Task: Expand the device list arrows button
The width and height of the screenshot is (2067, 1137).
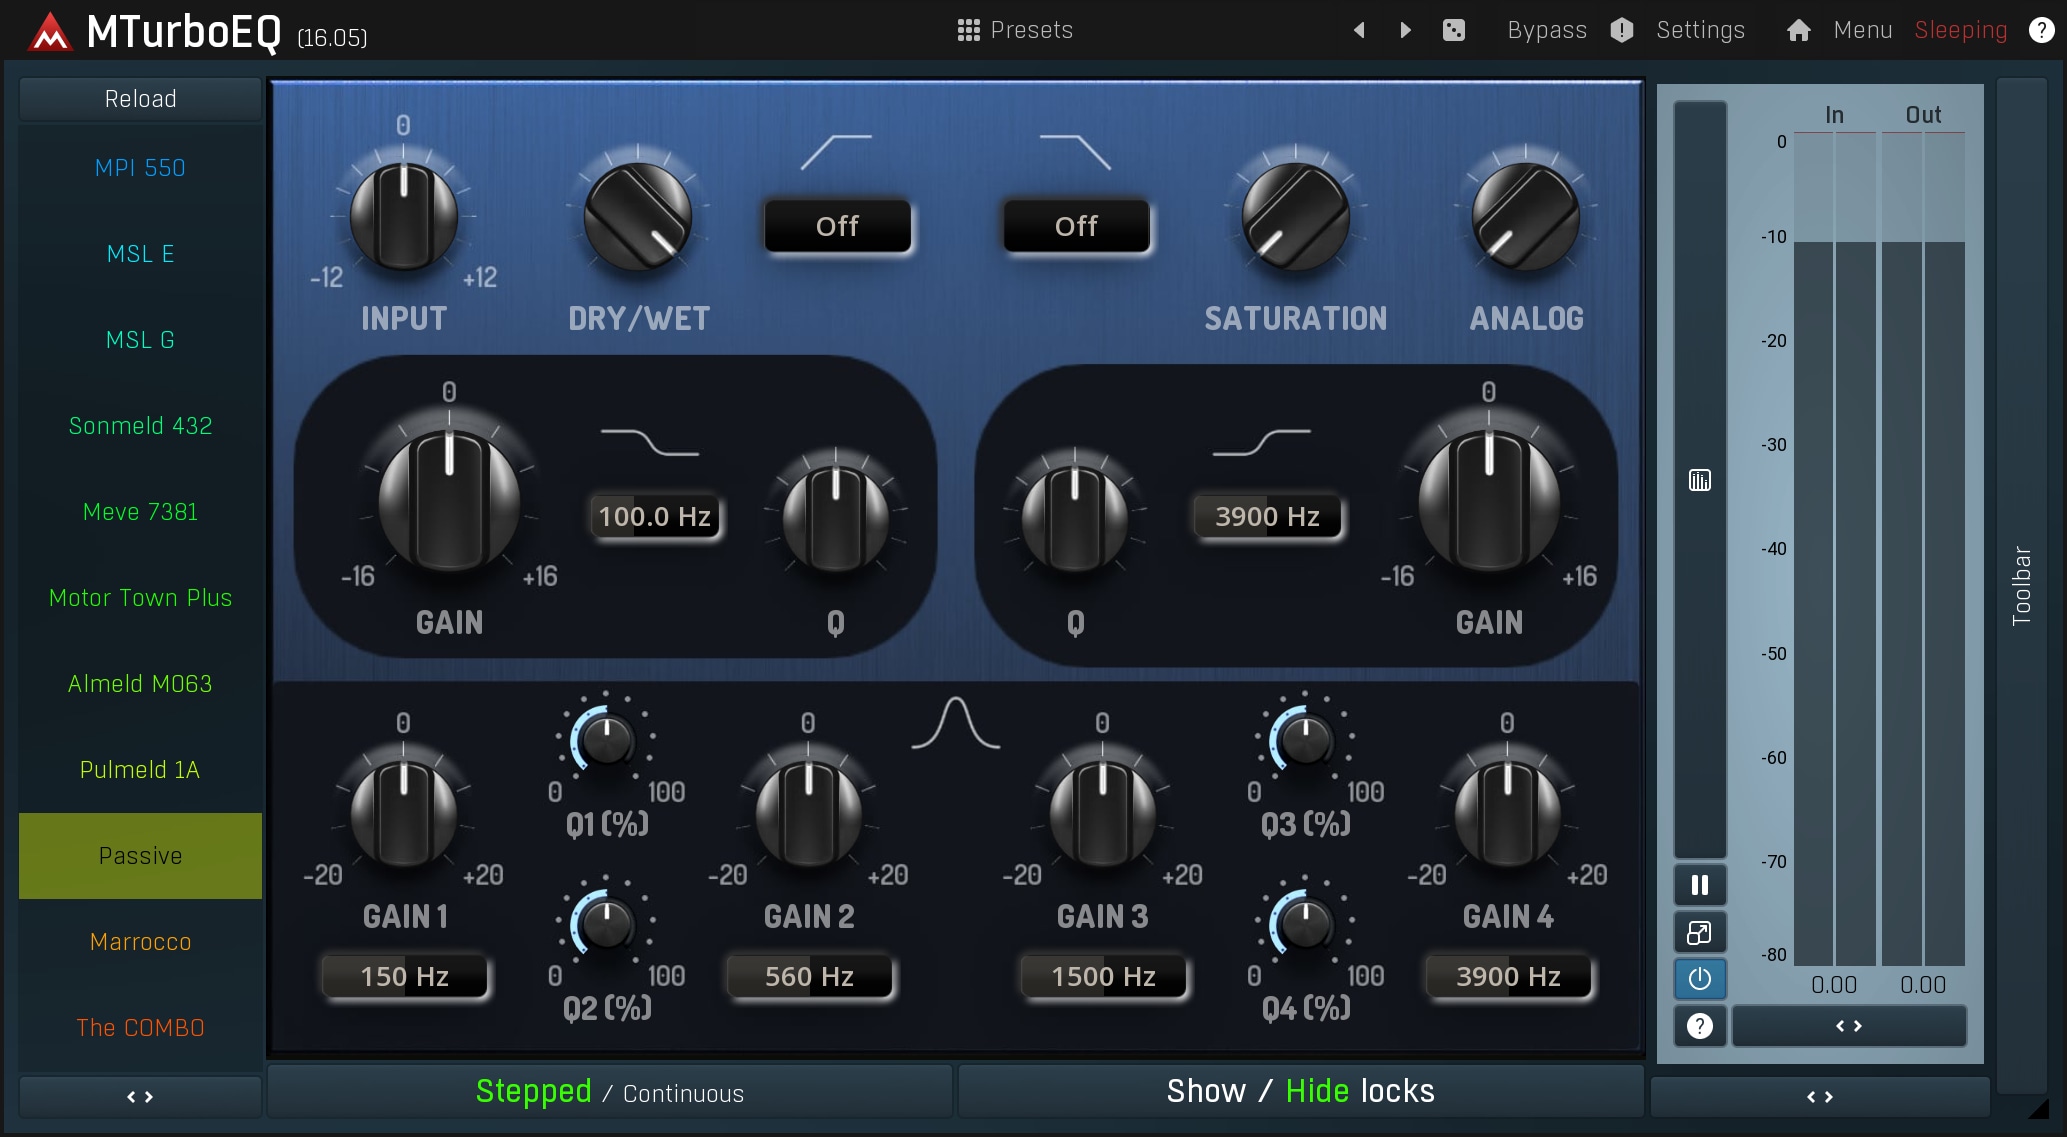Action: [140, 1097]
